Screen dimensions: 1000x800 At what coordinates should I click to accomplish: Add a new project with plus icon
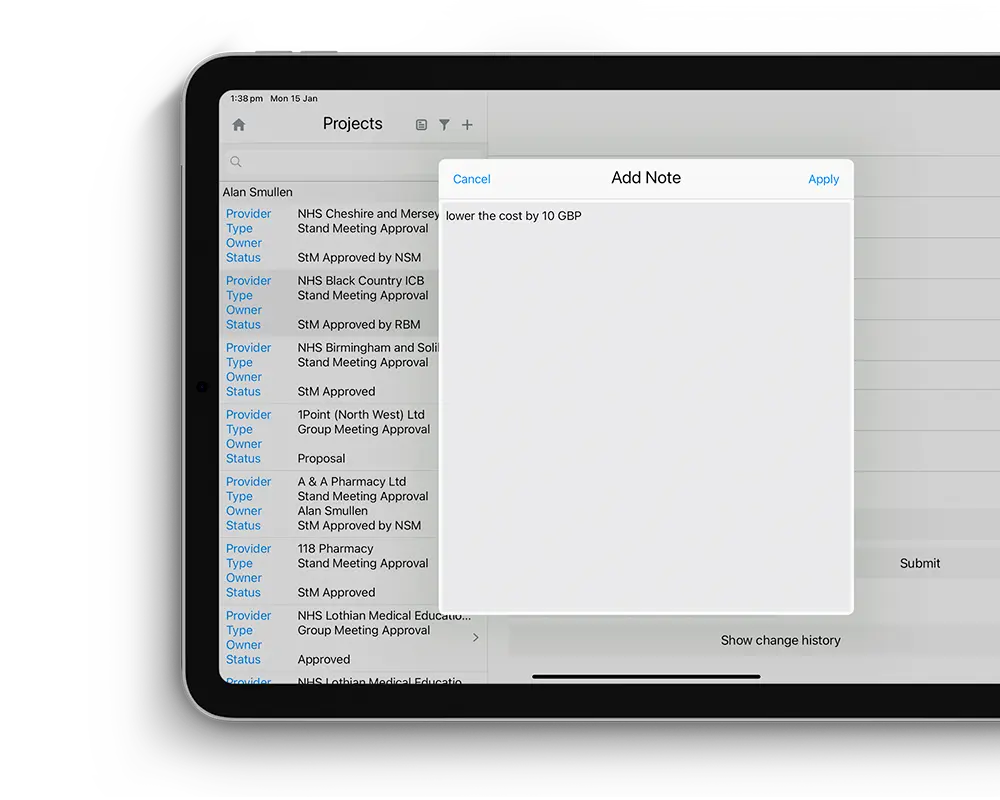click(x=467, y=124)
